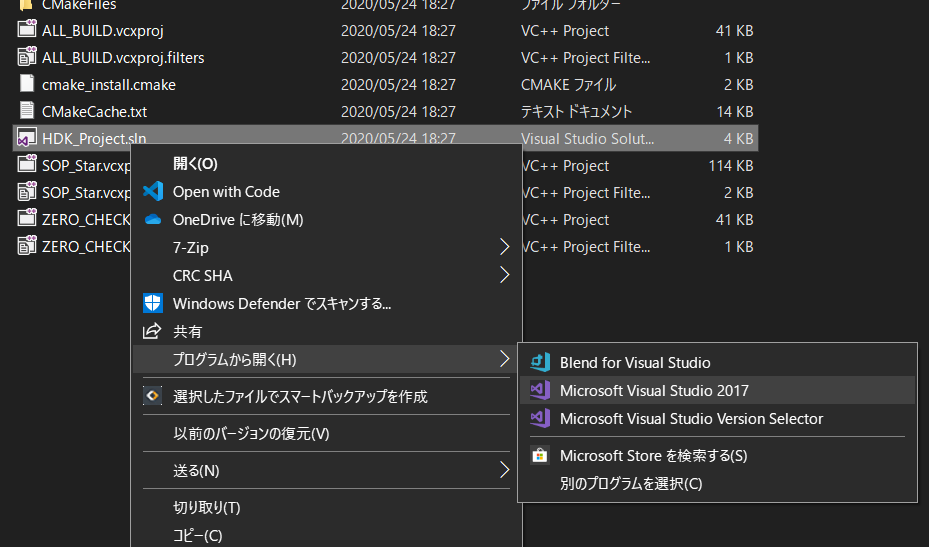Expand the 送る(N) submenu arrow
The height and width of the screenshot is (547, 929).
[504, 470]
